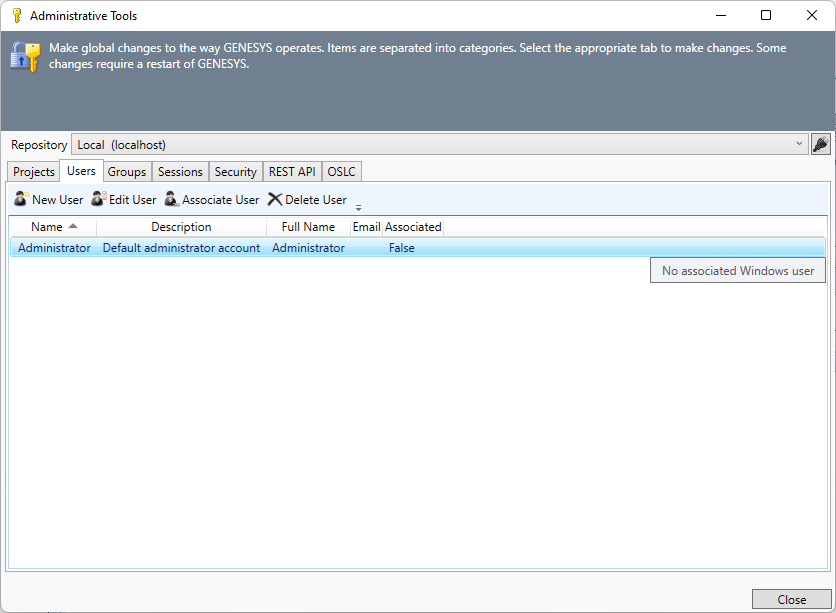The image size is (836, 613).
Task: Click the Delete User X icon
Action: (x=274, y=199)
